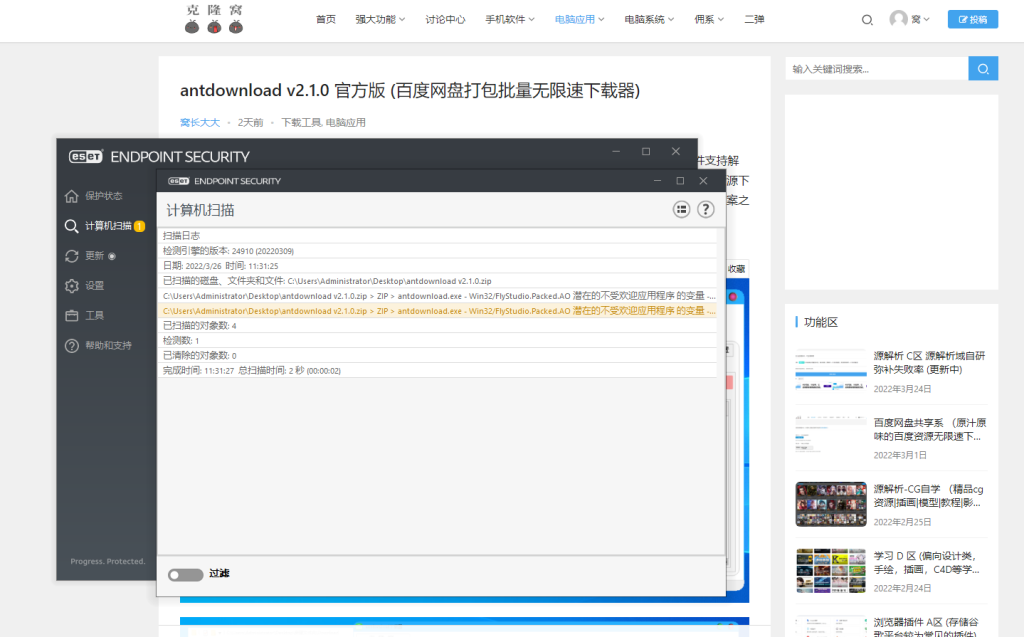
Task: Toggle the 过滤 filter switch
Action: click(185, 574)
